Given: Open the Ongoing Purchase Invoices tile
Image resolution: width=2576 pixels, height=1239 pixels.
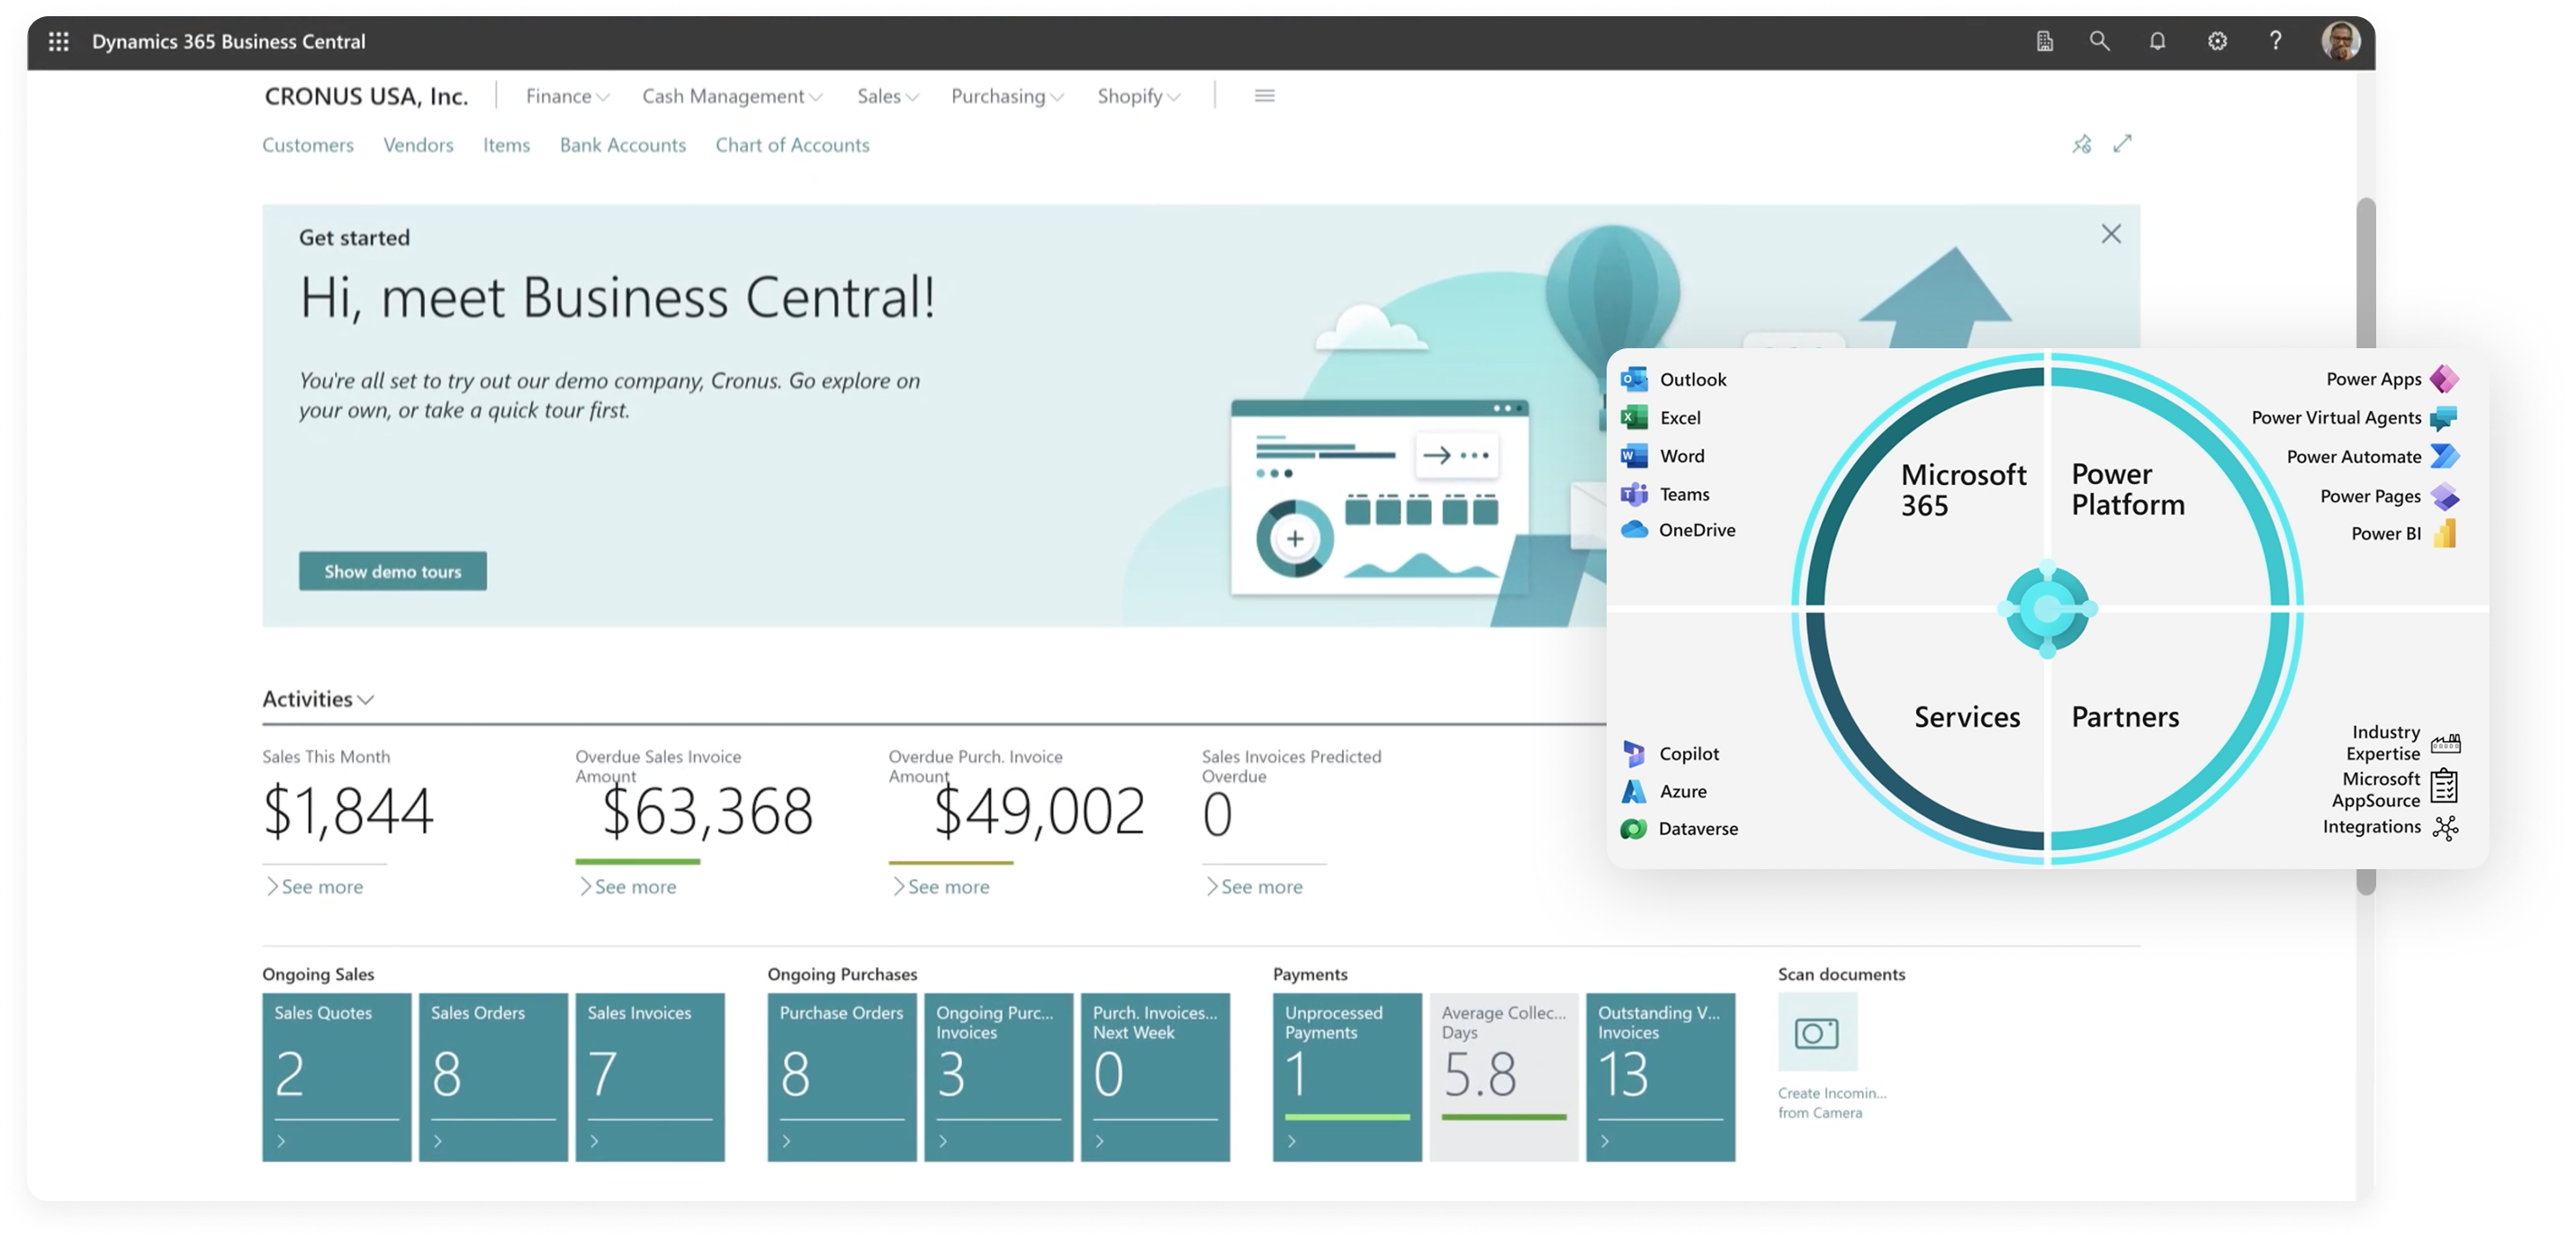Looking at the screenshot, I should pyautogui.click(x=998, y=1077).
